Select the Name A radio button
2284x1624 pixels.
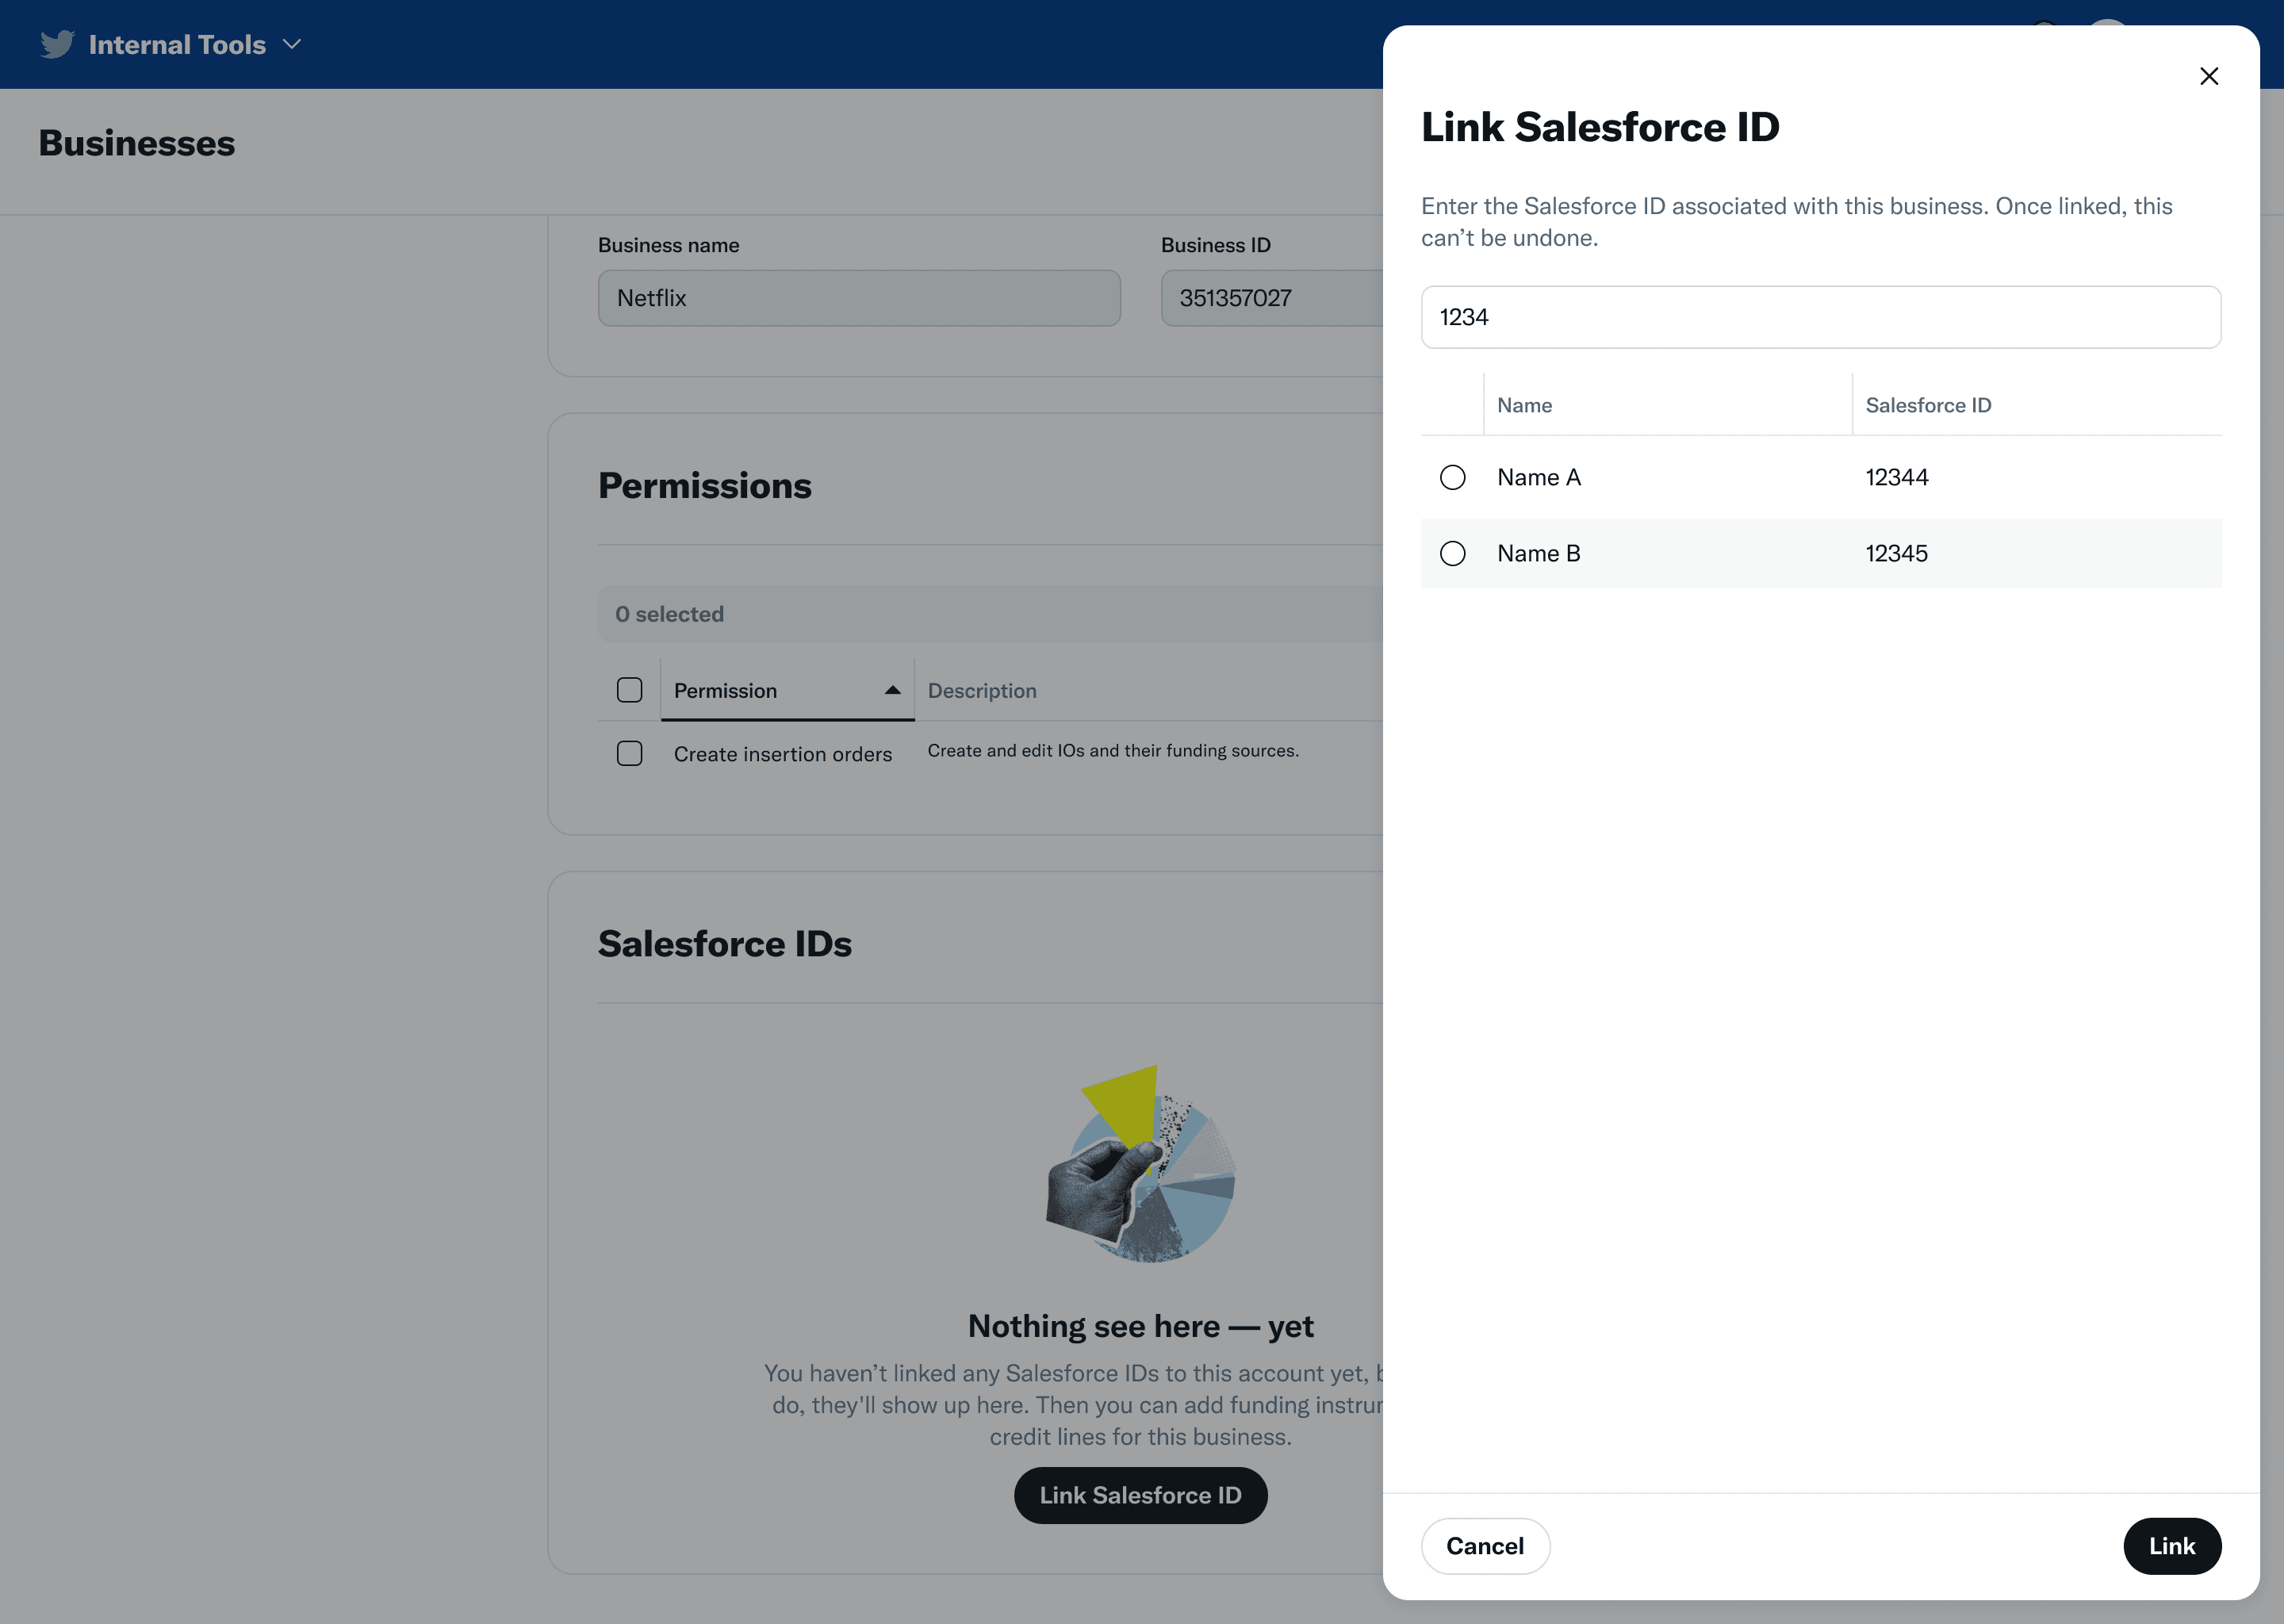[1453, 477]
